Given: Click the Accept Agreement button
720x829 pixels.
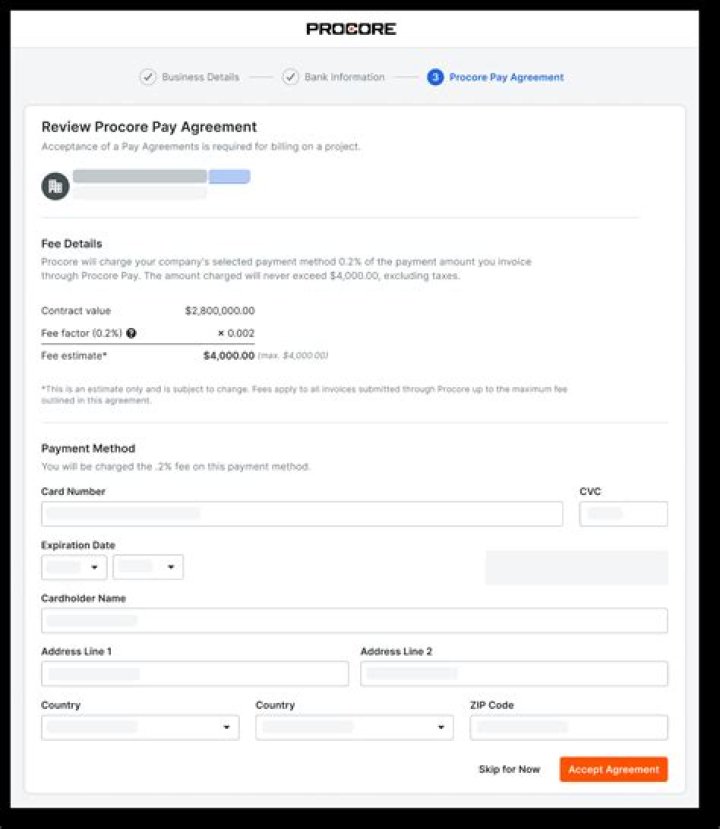Looking at the screenshot, I should (x=614, y=769).
